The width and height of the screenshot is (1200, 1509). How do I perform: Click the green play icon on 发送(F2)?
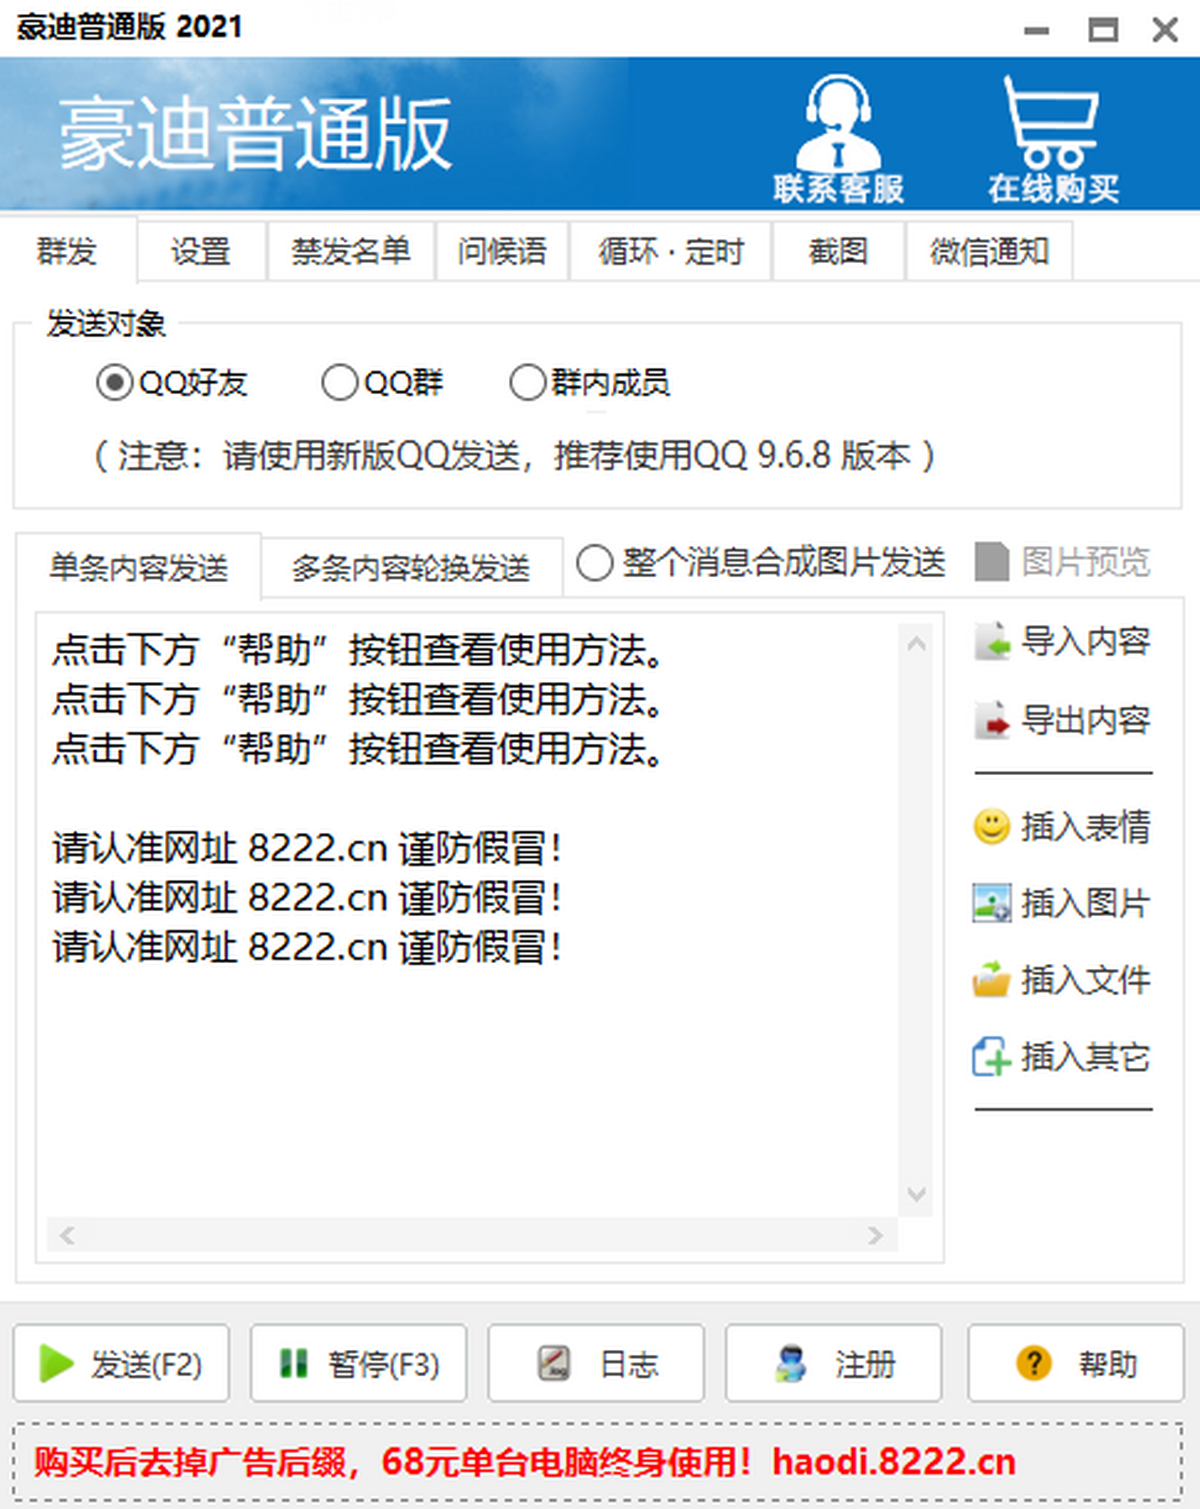[x=56, y=1363]
